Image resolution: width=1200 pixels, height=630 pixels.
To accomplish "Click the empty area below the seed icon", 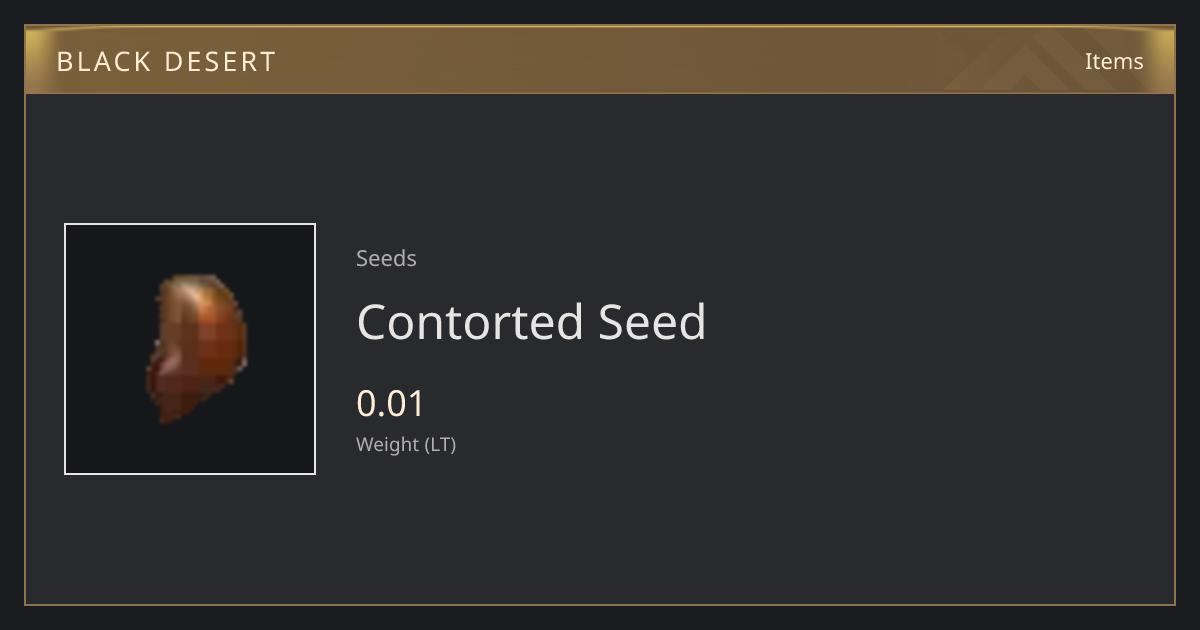I will pyautogui.click(x=190, y=538).
